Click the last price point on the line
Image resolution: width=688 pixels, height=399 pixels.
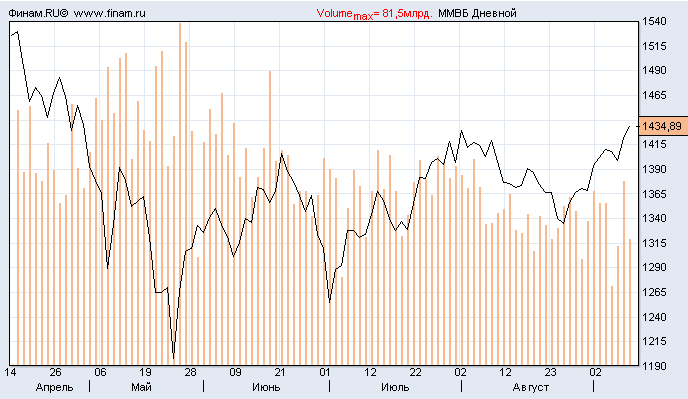click(630, 126)
